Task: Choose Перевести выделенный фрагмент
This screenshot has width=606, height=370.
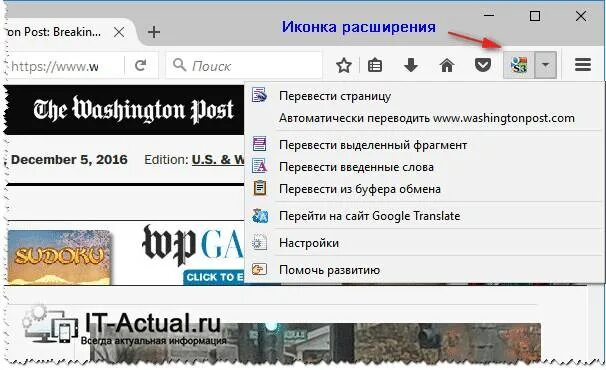Action: coord(424,145)
